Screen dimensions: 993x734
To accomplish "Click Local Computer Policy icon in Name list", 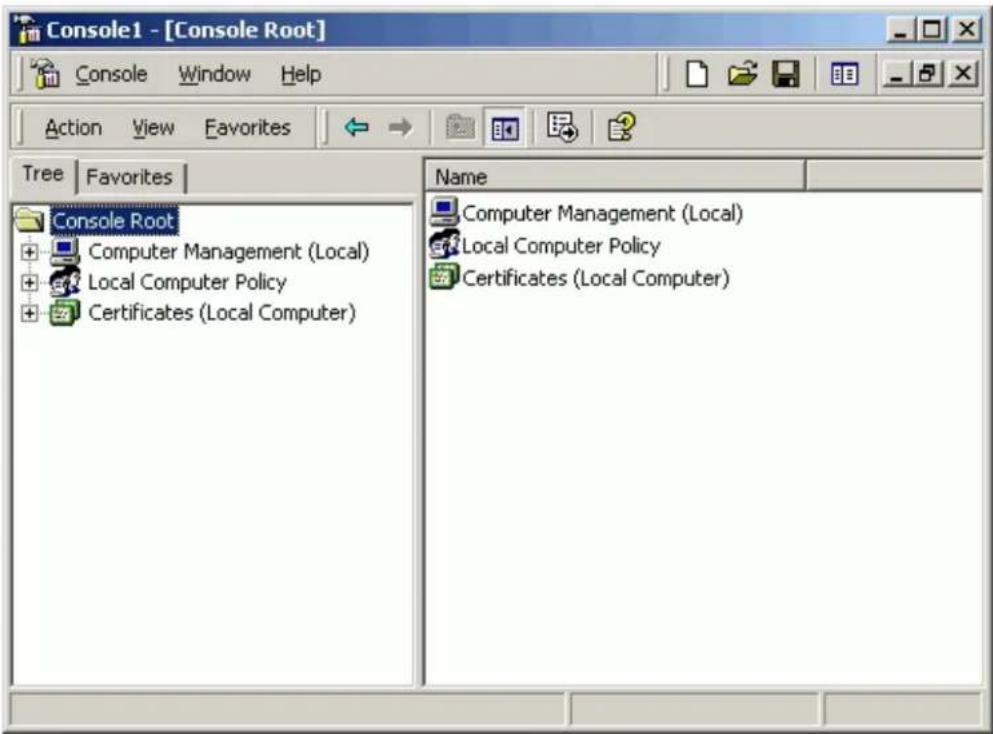I will [445, 245].
